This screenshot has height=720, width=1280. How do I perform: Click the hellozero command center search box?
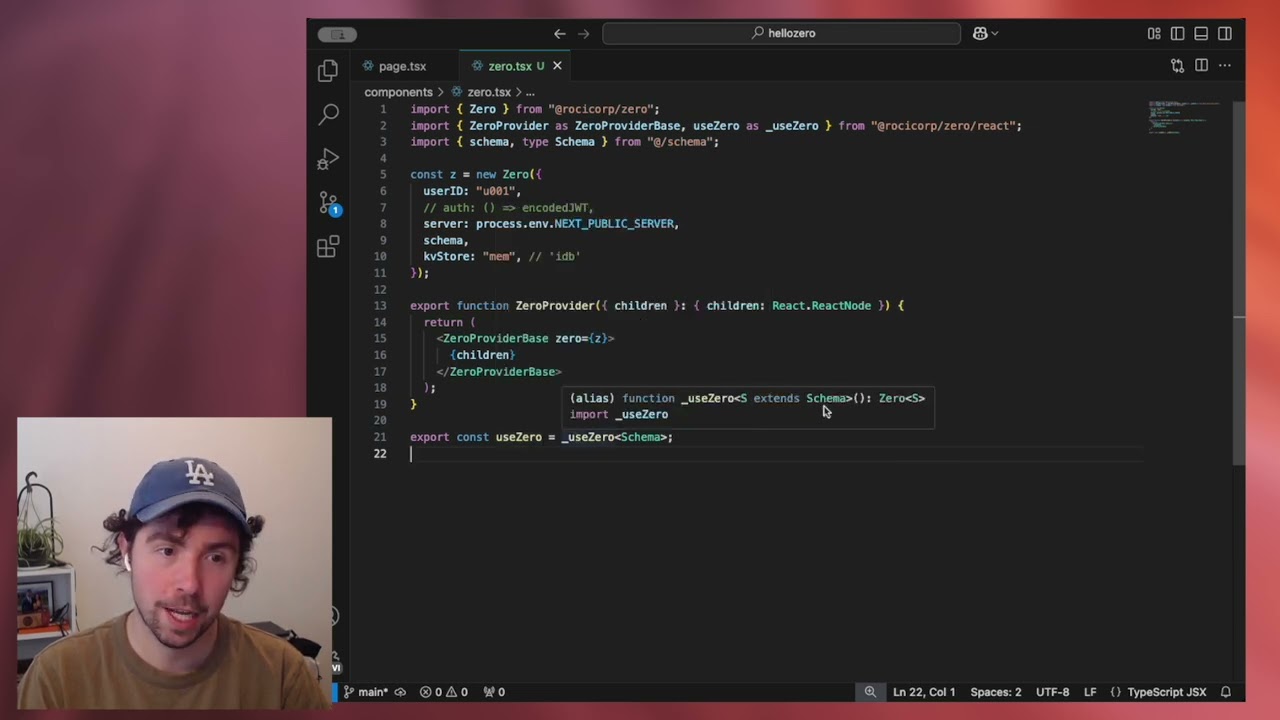[782, 33]
